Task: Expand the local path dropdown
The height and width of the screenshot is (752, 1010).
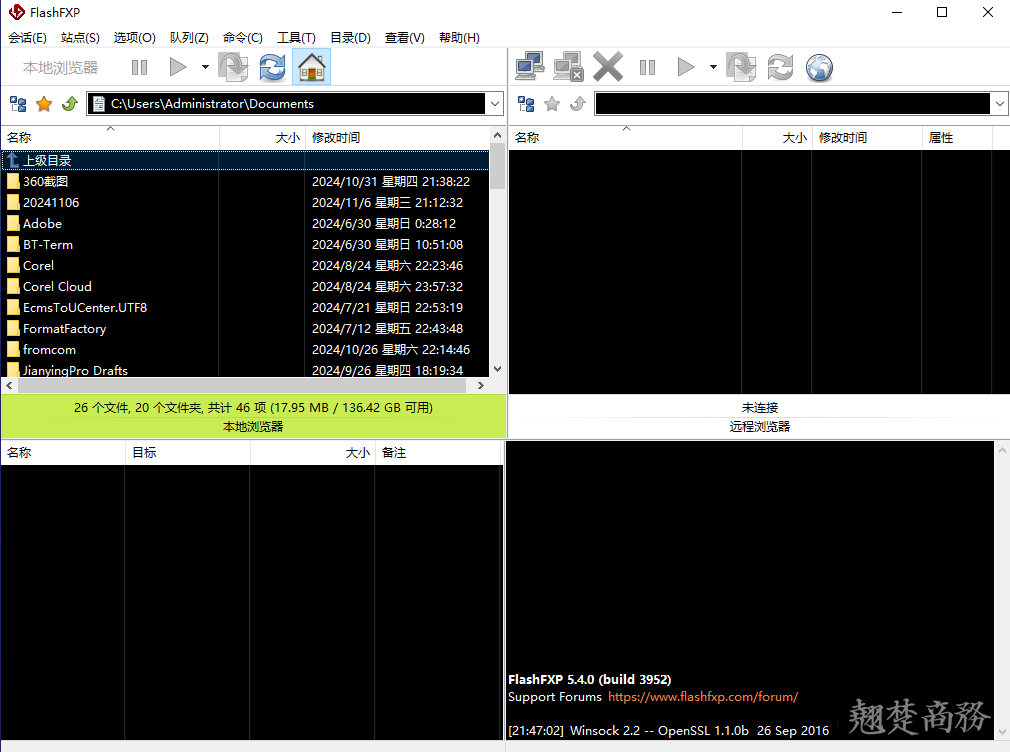Action: tap(495, 104)
